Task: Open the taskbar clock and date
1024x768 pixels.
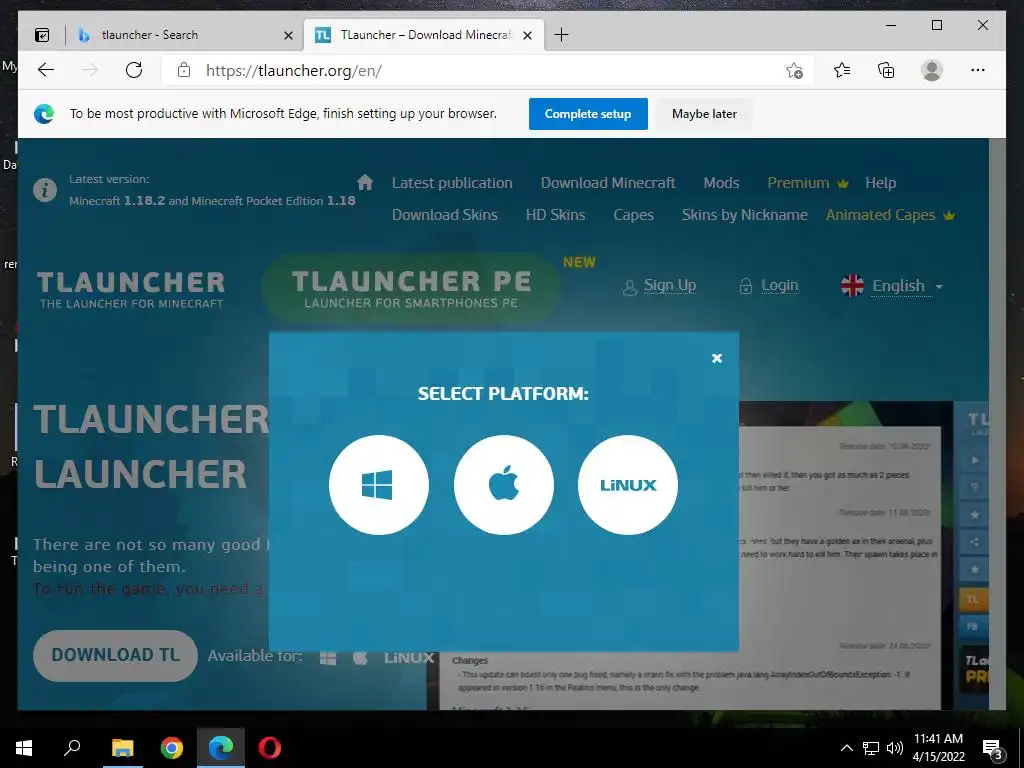Action: (x=938, y=748)
